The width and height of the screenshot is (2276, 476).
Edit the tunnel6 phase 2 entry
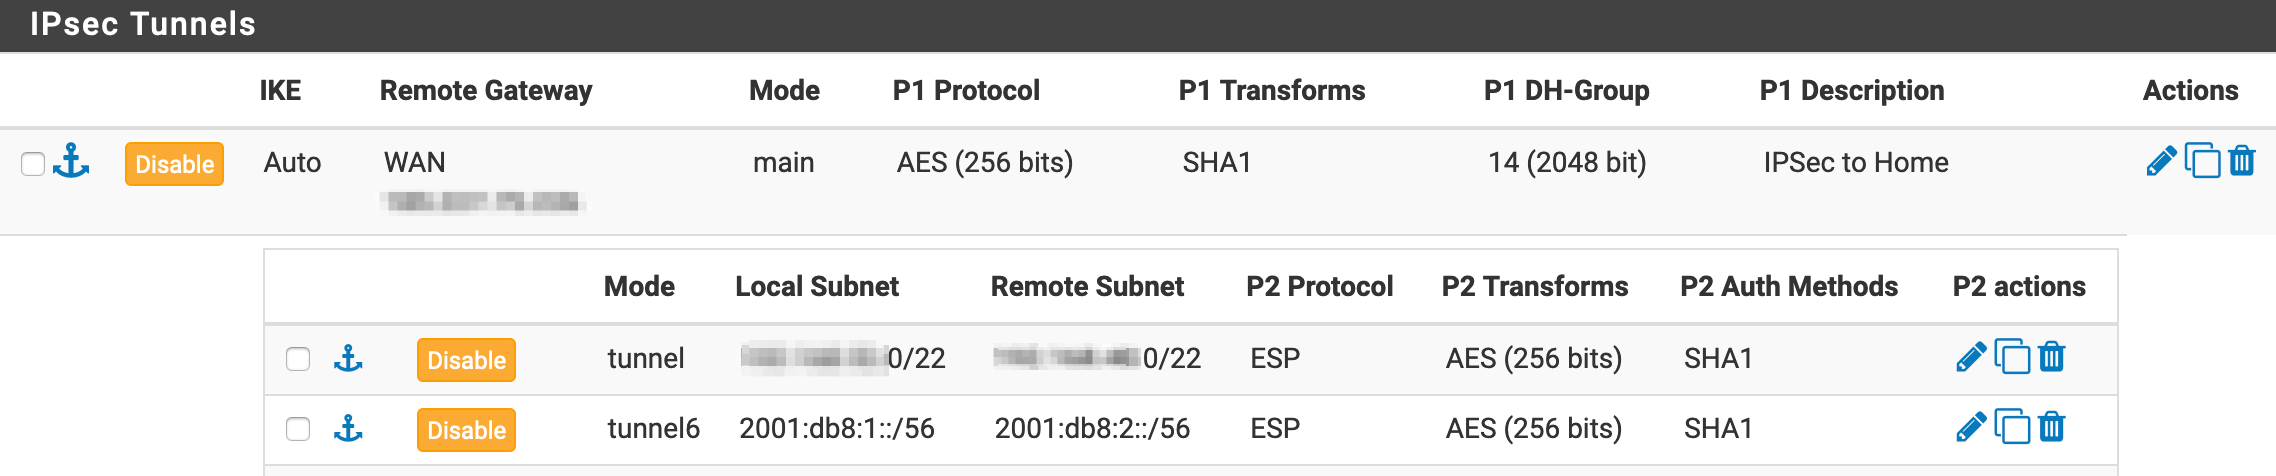[x=1970, y=427]
